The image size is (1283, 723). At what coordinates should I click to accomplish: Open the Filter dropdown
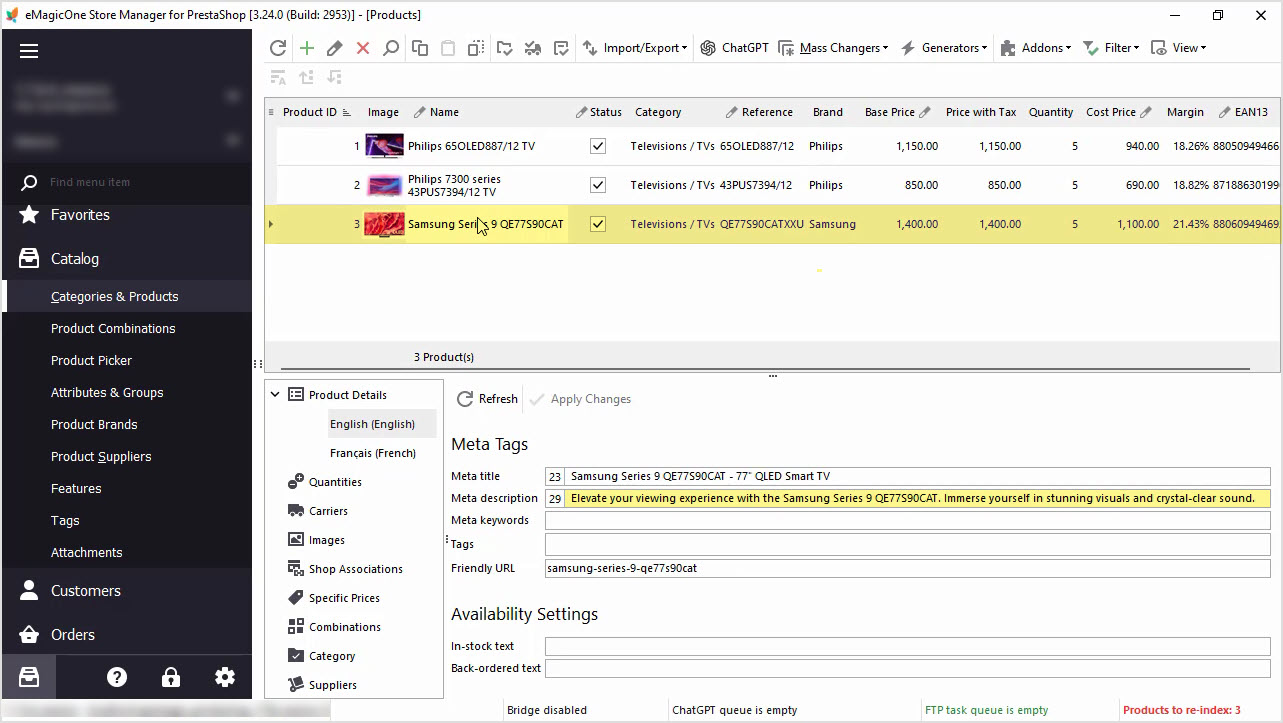point(1110,48)
